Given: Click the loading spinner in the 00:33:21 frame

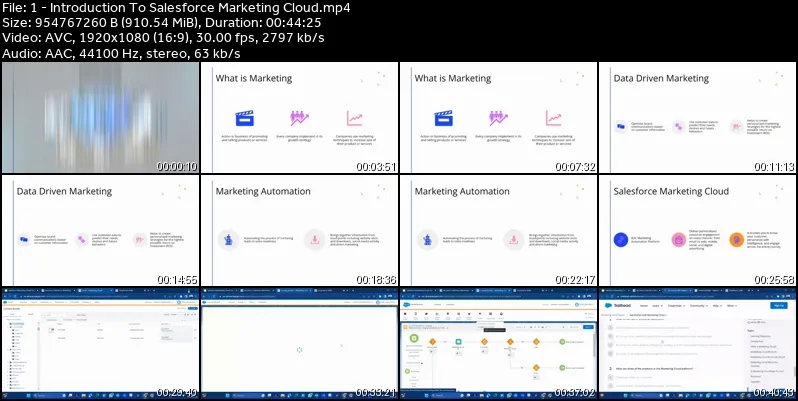Looking at the screenshot, I should pyautogui.click(x=299, y=350).
